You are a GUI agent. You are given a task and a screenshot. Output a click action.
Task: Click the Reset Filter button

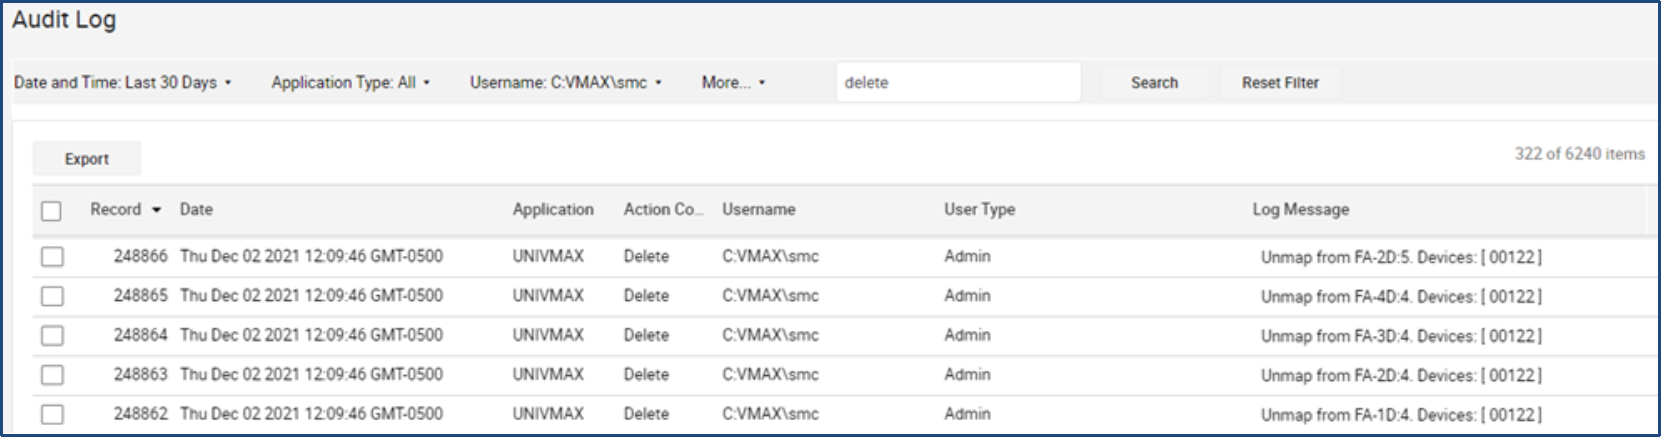point(1280,83)
